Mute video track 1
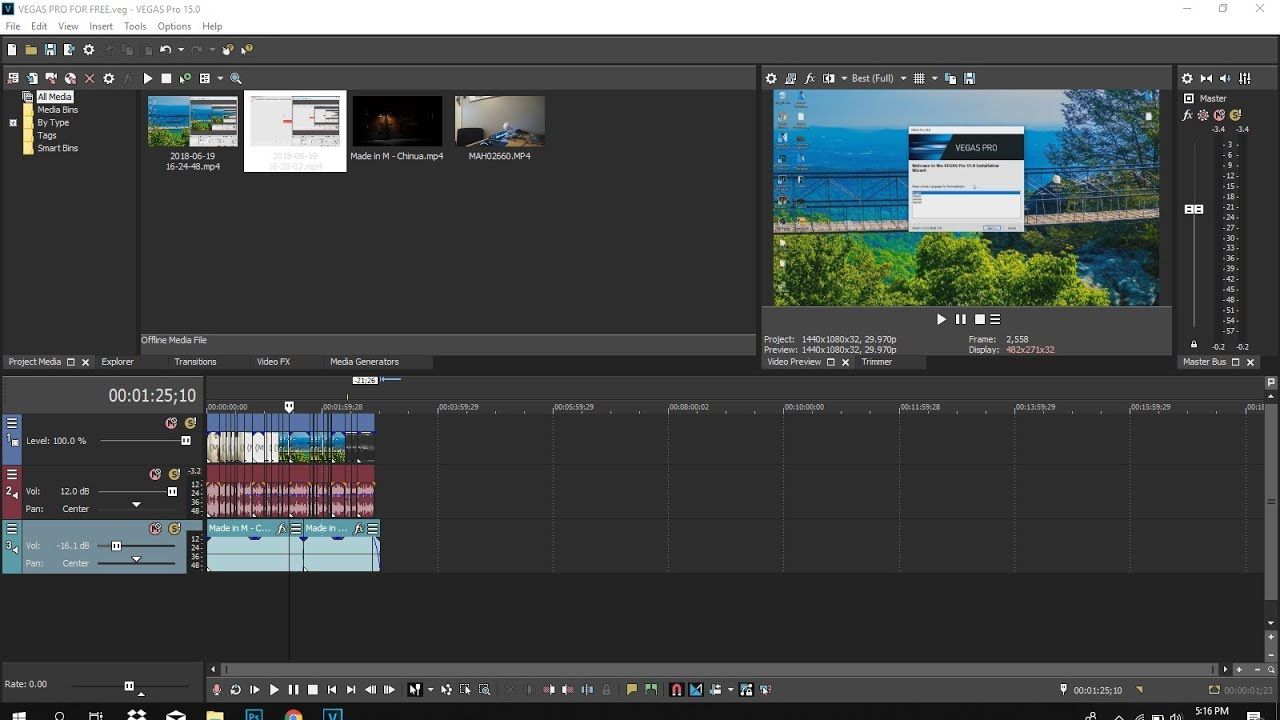This screenshot has height=720, width=1280. tap(171, 423)
